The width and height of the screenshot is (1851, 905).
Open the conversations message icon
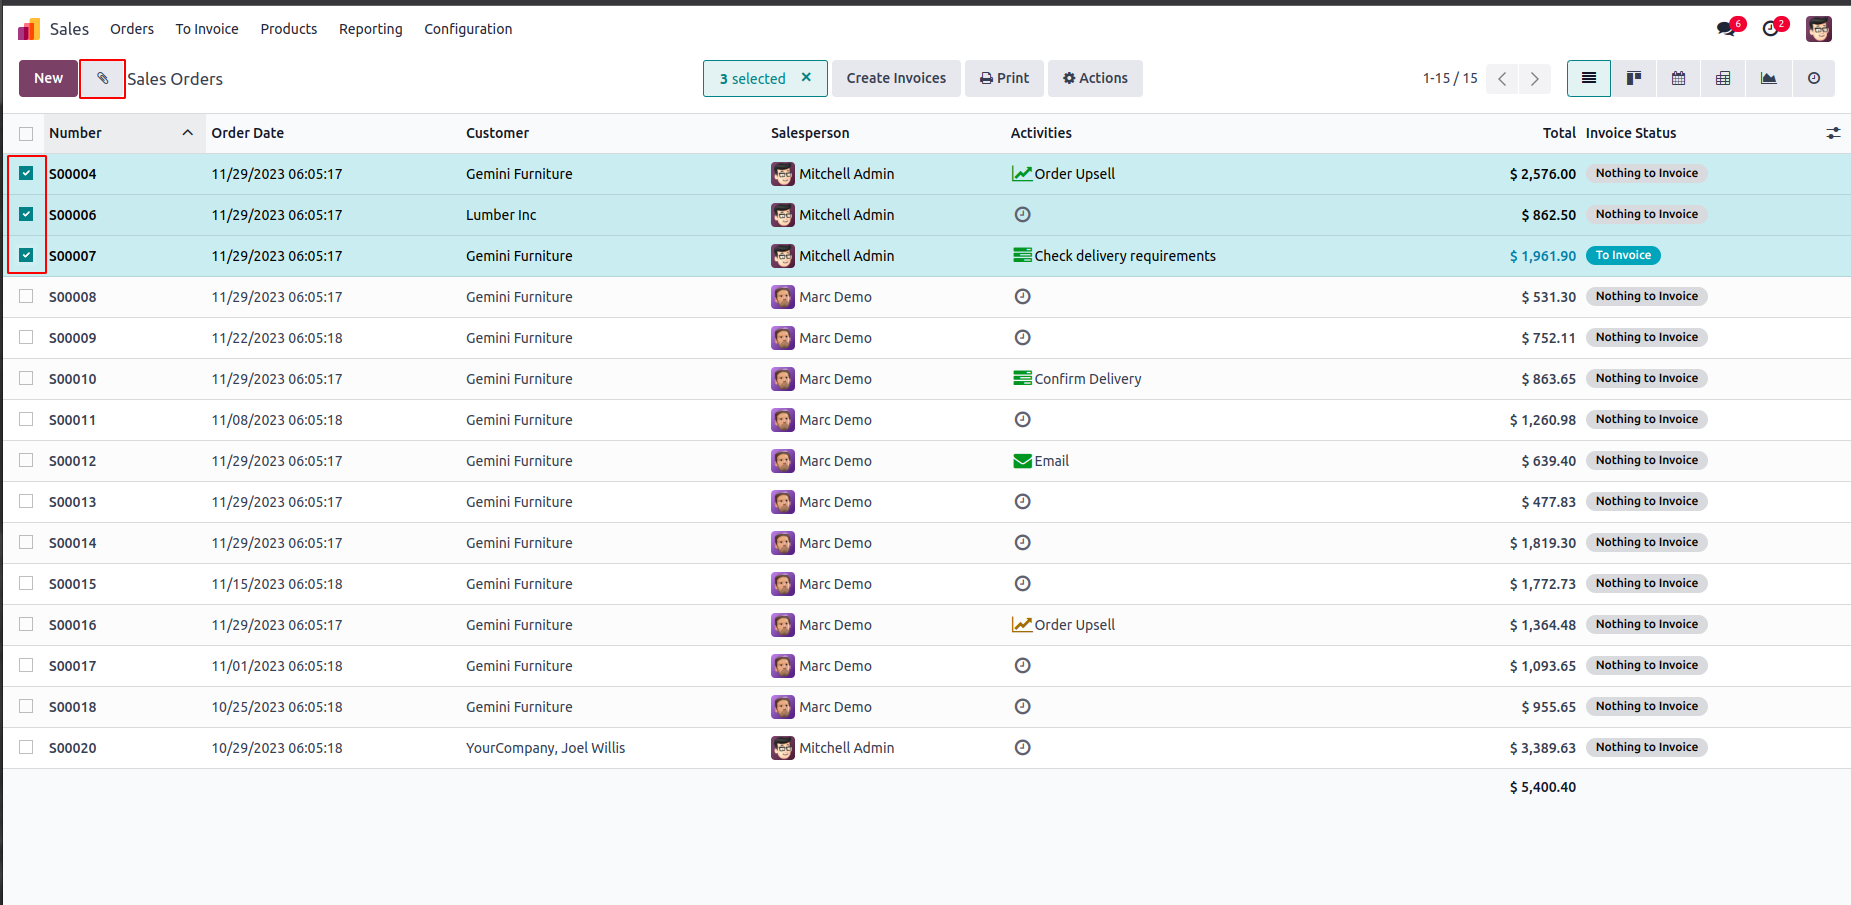(x=1726, y=29)
